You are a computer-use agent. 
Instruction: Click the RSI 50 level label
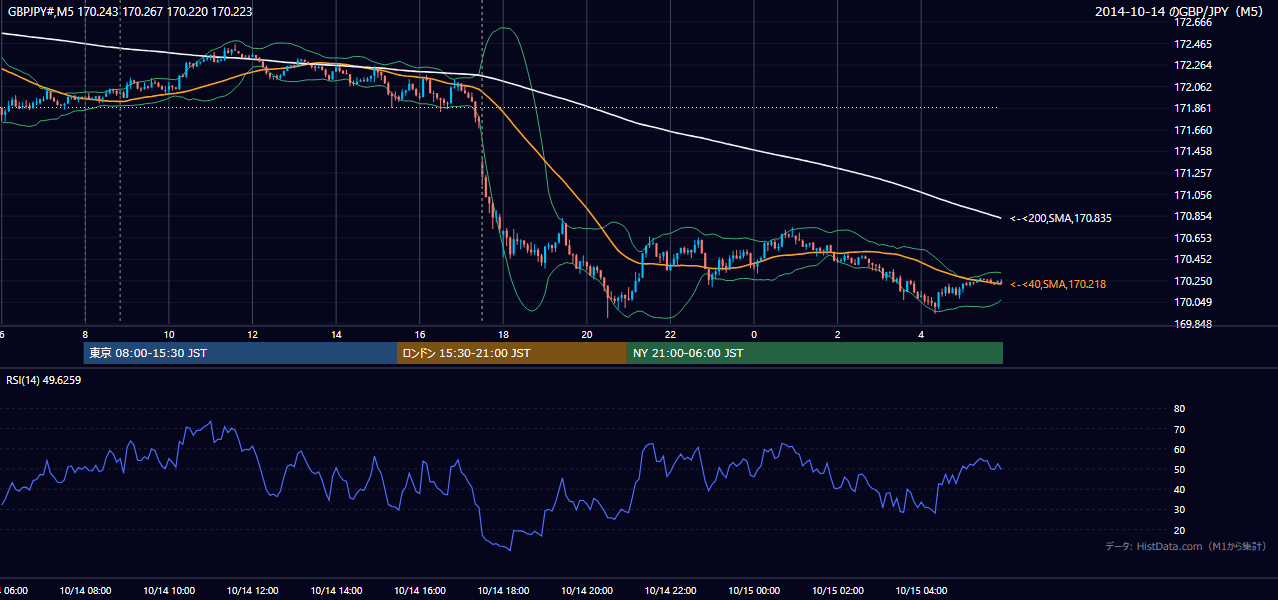(x=1179, y=470)
